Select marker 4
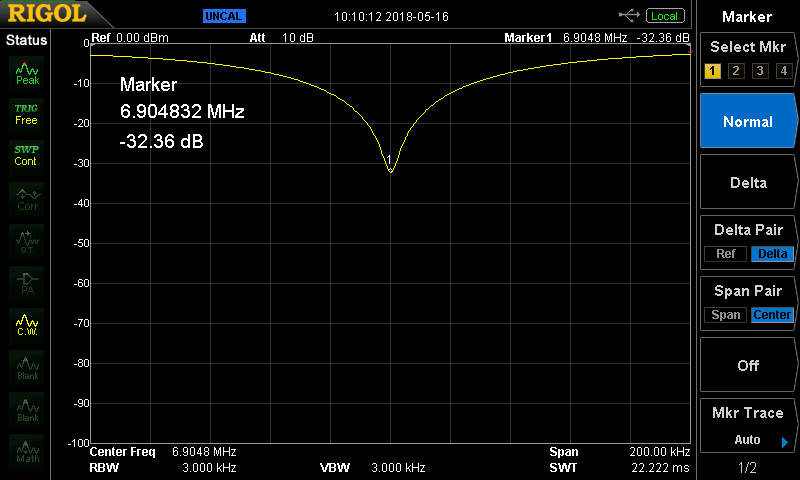This screenshot has width=800, height=480. click(x=784, y=71)
